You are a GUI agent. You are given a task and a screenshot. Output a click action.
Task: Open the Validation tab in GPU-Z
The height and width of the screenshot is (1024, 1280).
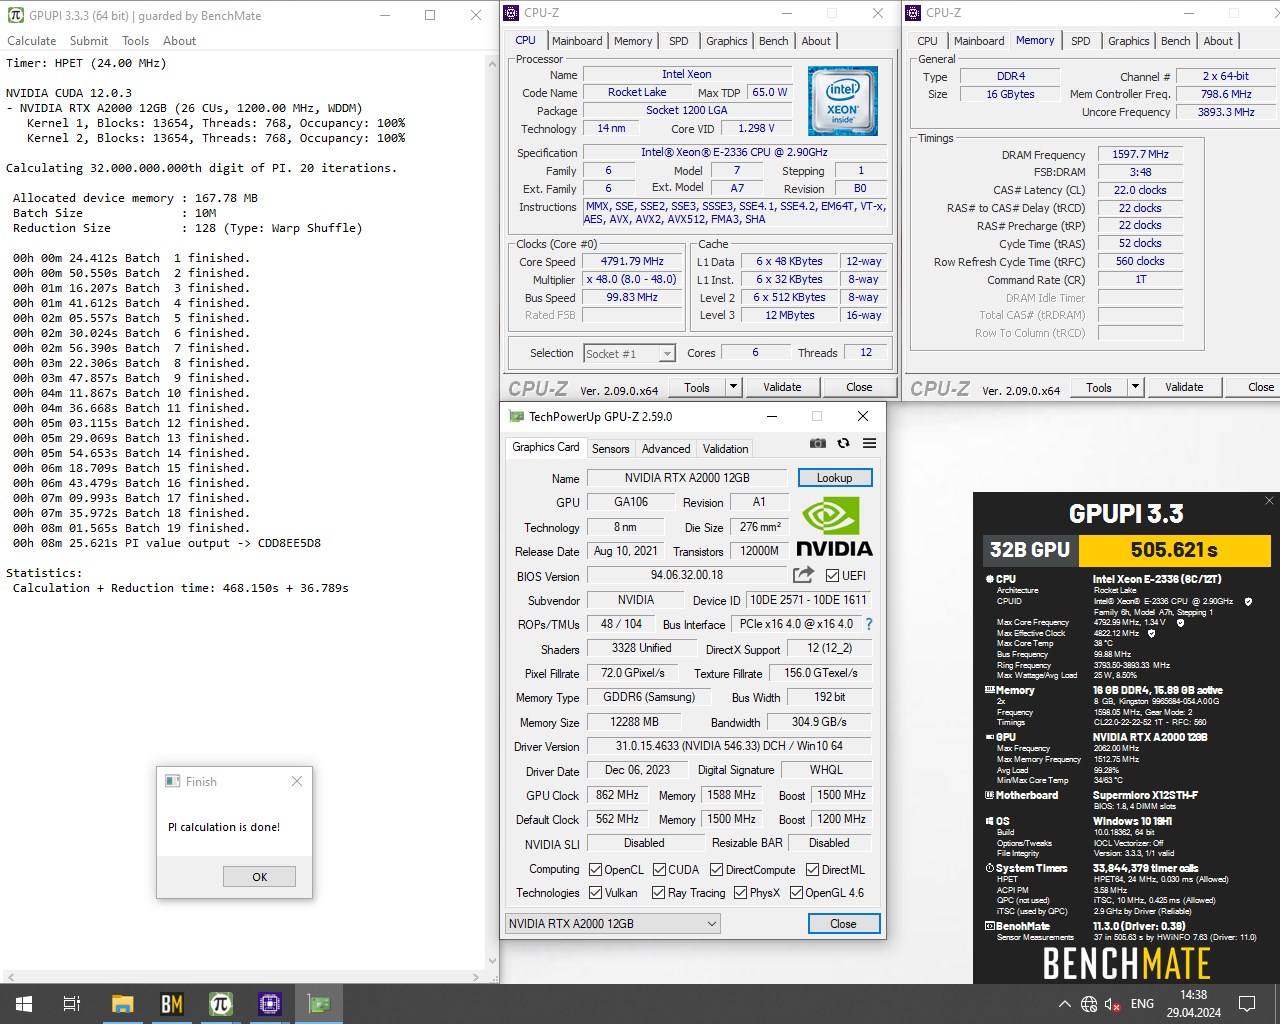click(x=726, y=449)
